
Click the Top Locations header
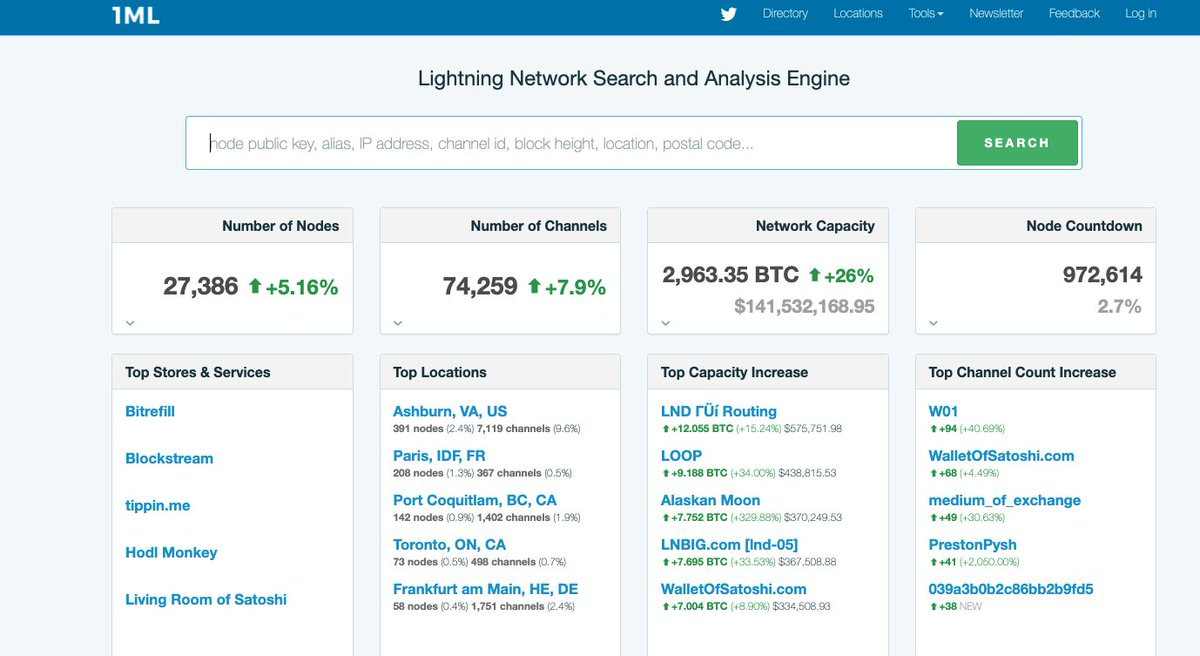(x=440, y=372)
